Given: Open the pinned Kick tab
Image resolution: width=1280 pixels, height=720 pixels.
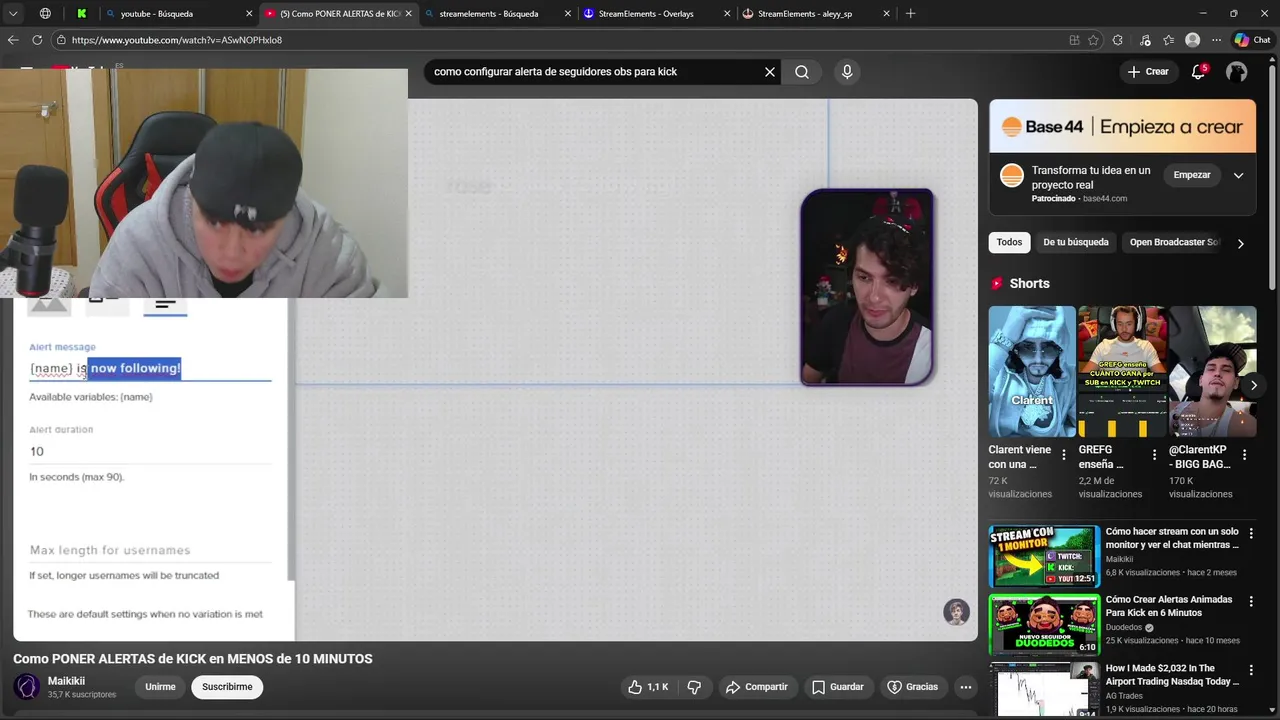Looking at the screenshot, I should pos(81,14).
